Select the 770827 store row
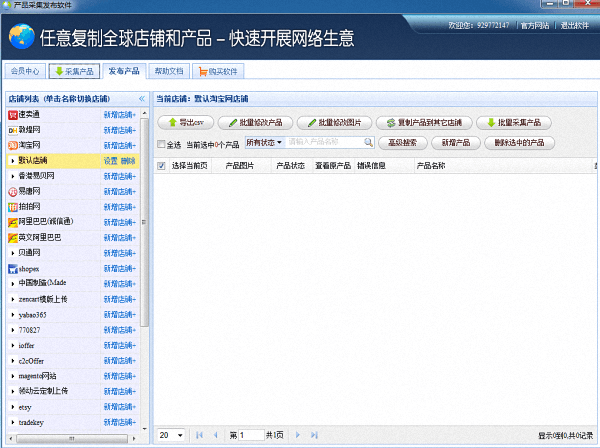600x448 pixels. 73,330
